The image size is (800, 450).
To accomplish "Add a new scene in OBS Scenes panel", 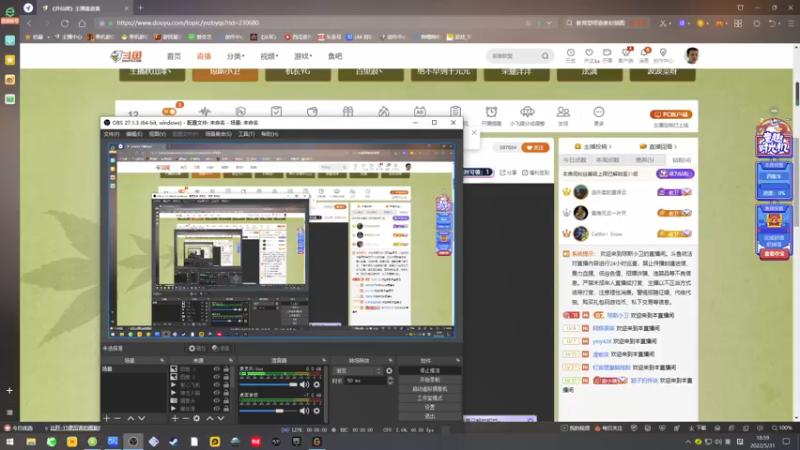I will [106, 418].
